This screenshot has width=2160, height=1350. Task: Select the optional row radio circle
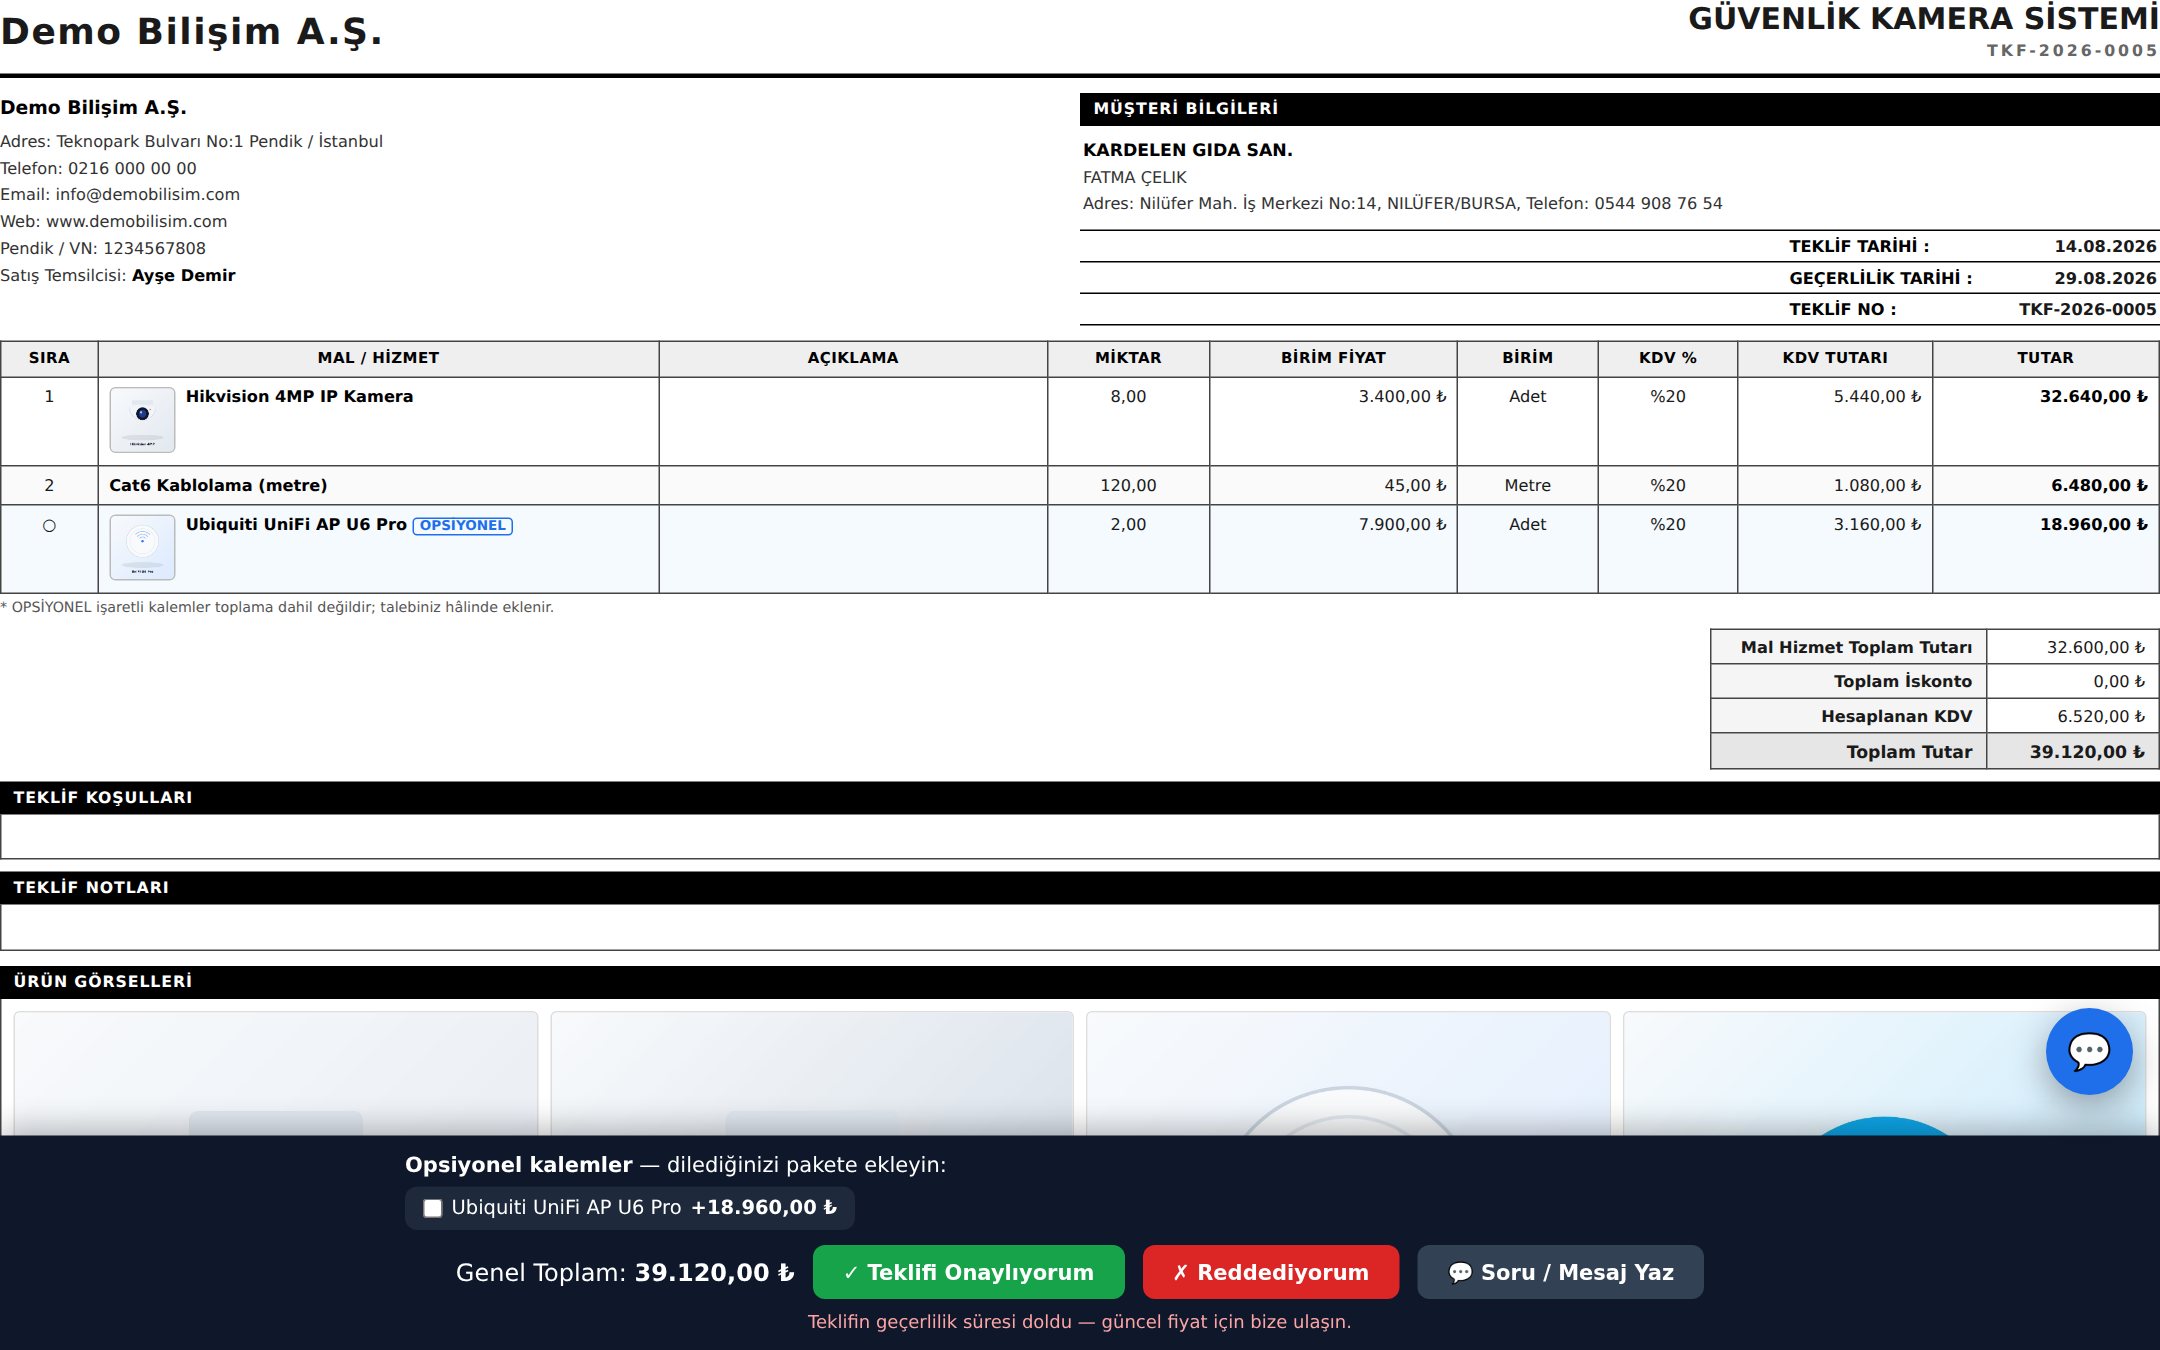(49, 525)
